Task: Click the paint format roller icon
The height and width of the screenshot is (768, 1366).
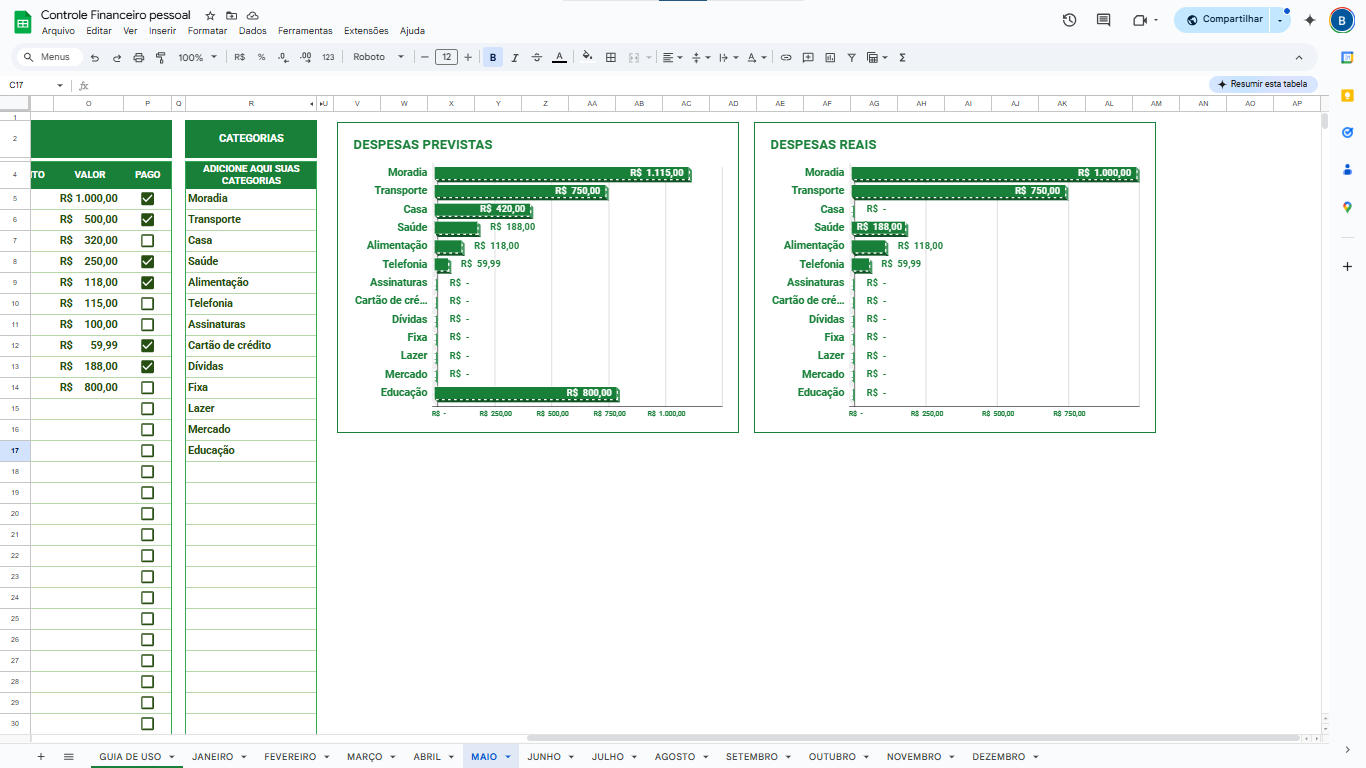Action: tap(160, 58)
